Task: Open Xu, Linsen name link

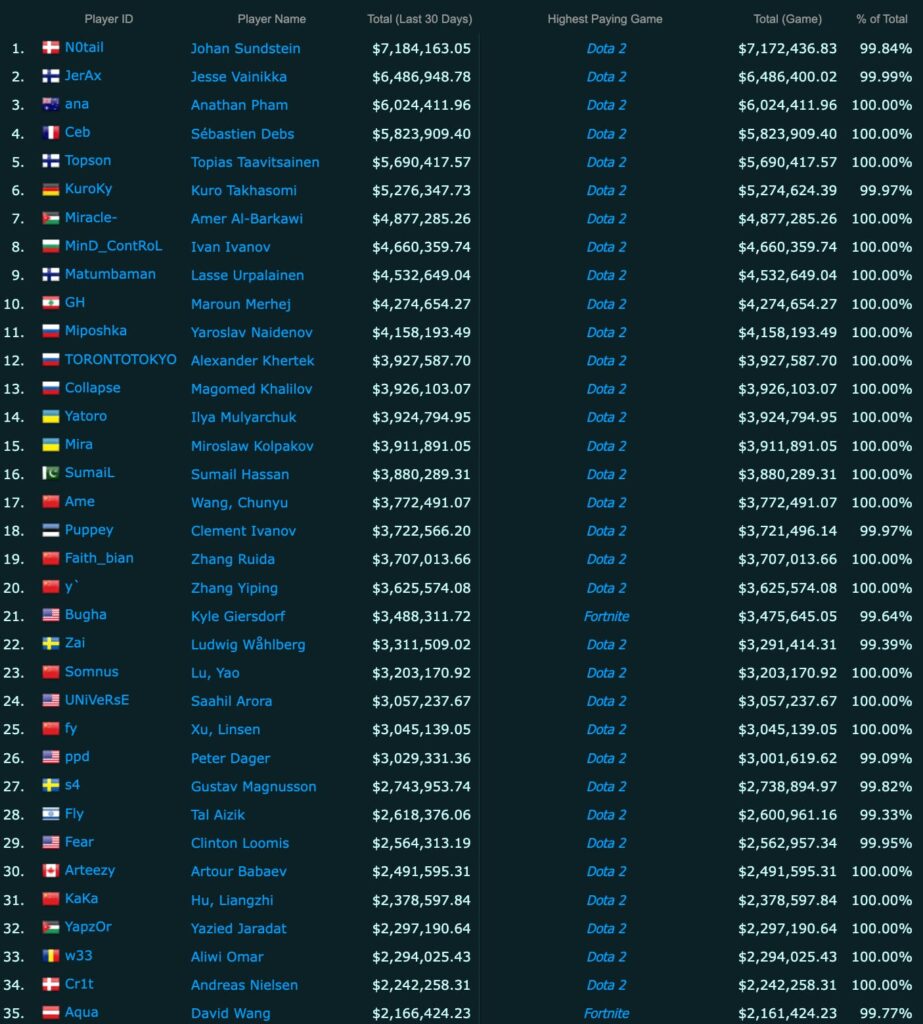Action: [225, 729]
